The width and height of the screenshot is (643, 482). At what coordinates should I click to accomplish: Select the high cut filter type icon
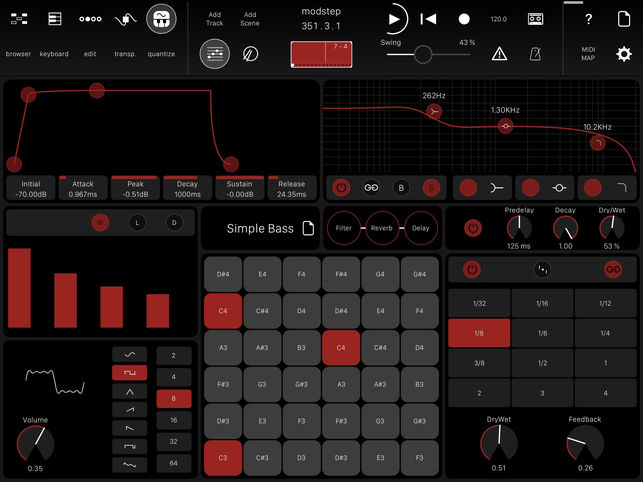point(622,188)
